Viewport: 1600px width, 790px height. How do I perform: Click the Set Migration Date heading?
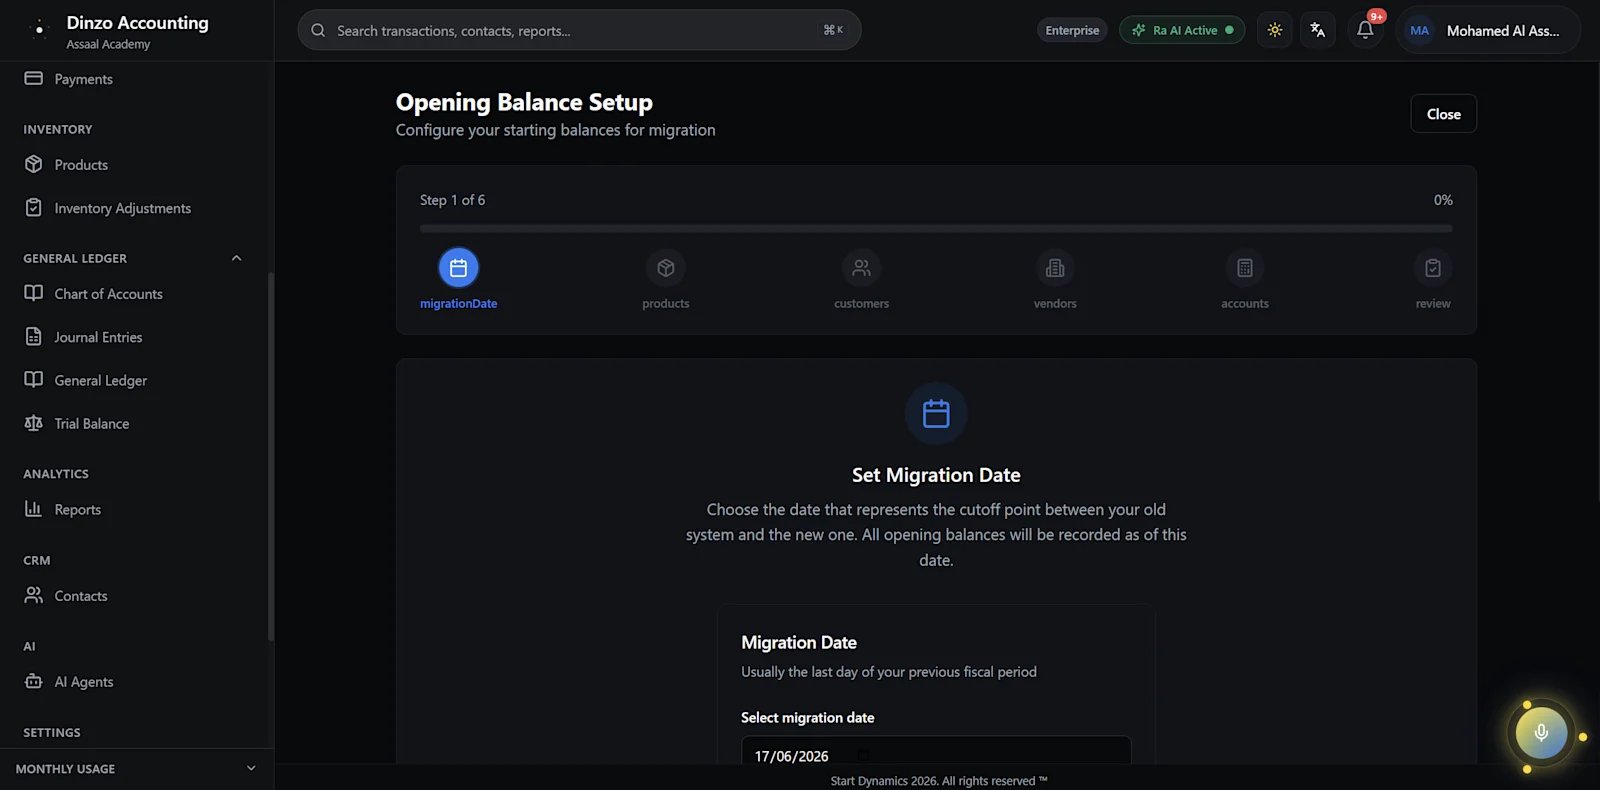936,475
